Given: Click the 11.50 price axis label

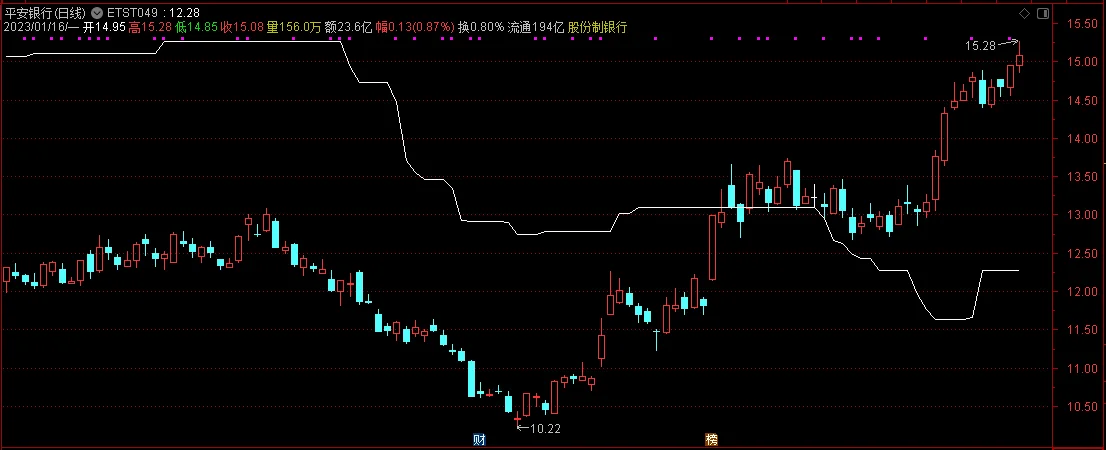Looking at the screenshot, I should 1081,330.
